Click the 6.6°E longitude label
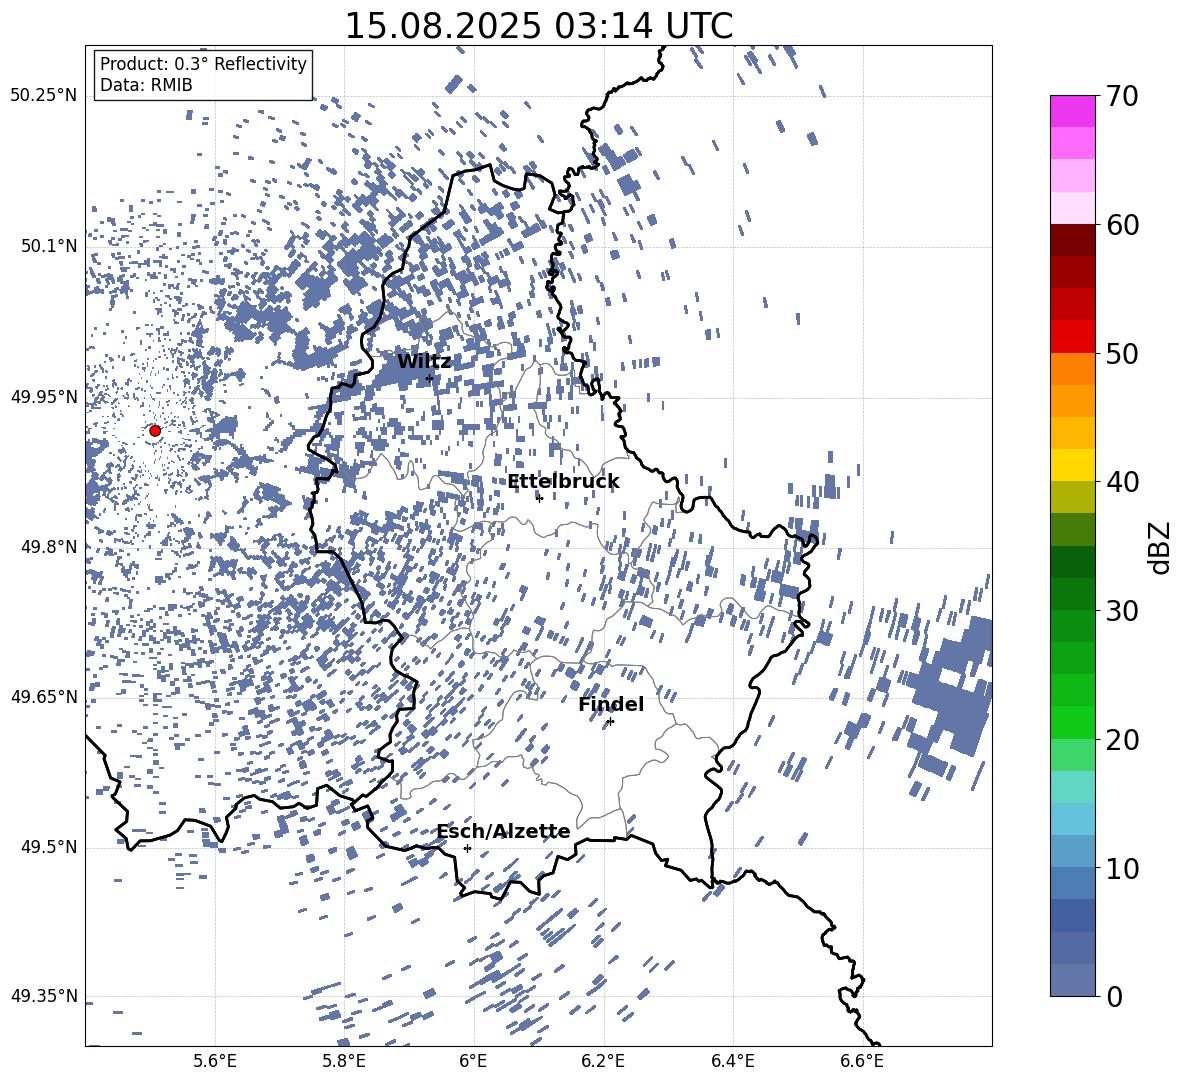Image resolution: width=1184 pixels, height=1081 pixels. (862, 1061)
